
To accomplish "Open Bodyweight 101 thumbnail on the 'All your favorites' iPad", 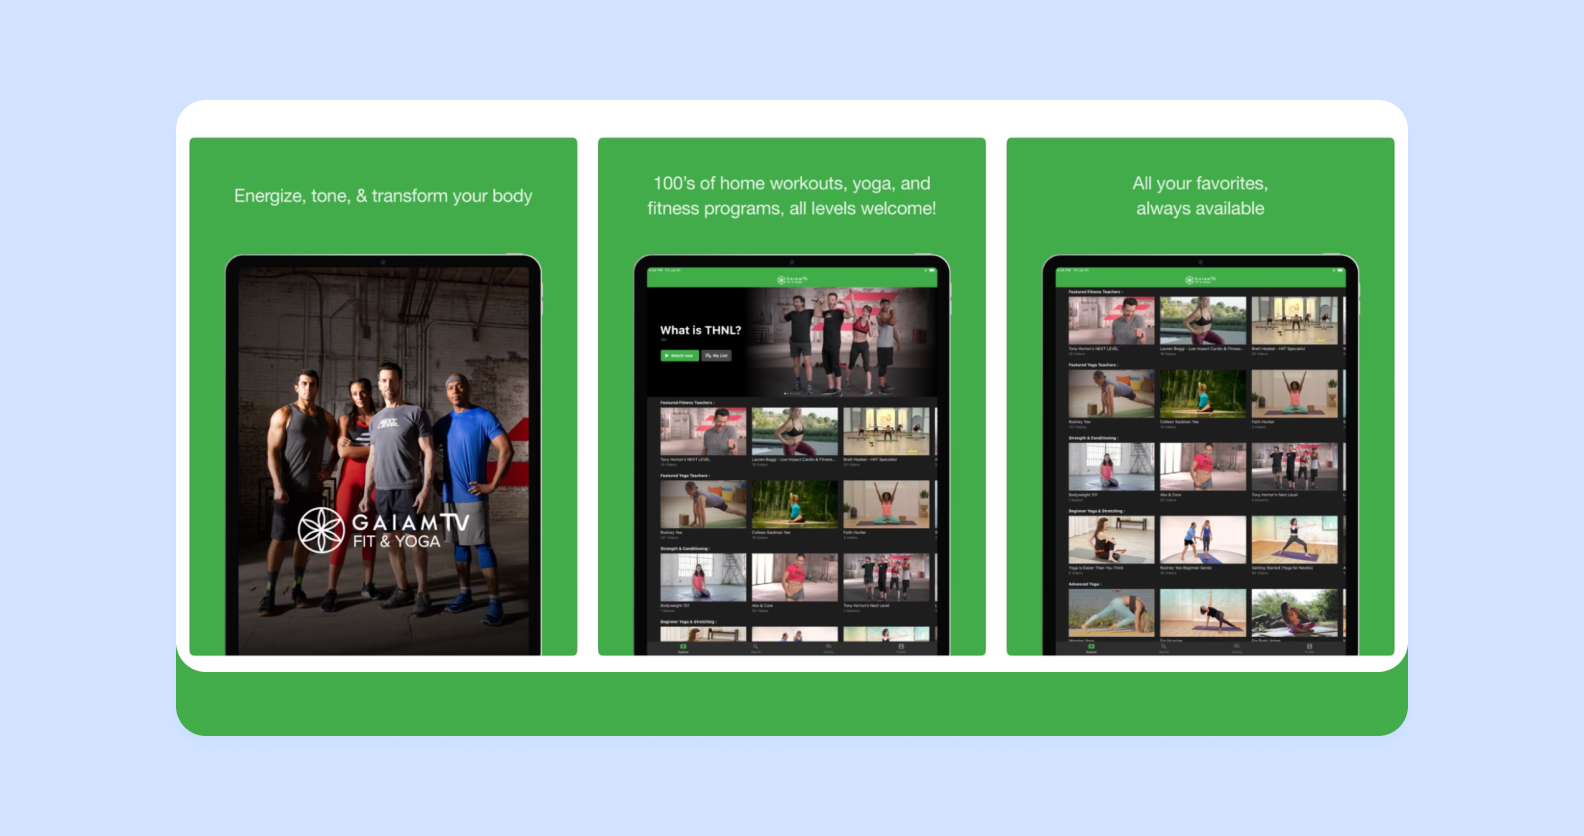I will 1111,467.
